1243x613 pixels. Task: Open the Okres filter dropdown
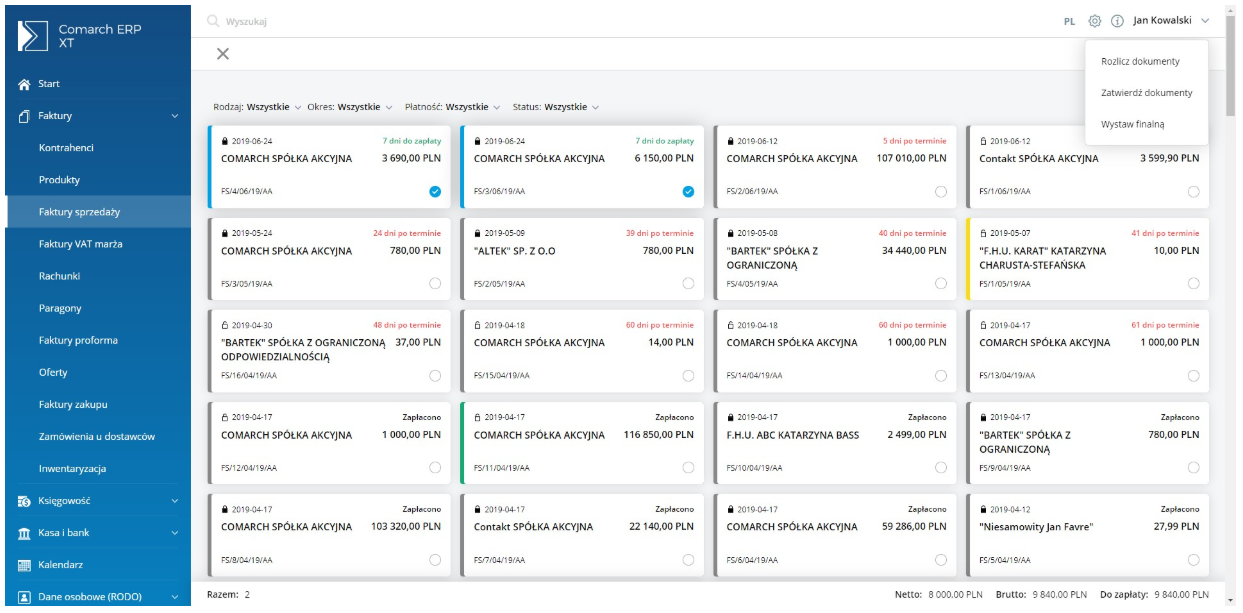[x=350, y=107]
